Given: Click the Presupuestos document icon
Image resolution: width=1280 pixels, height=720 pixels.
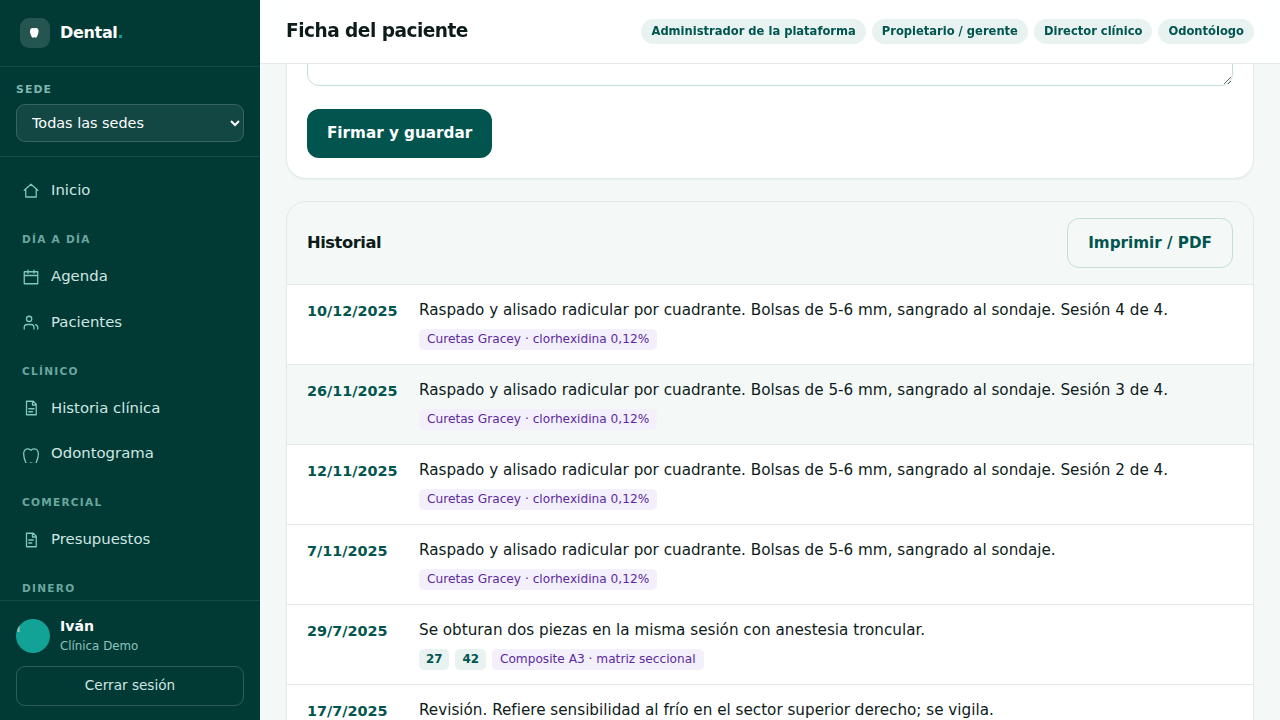Looking at the screenshot, I should point(31,540).
